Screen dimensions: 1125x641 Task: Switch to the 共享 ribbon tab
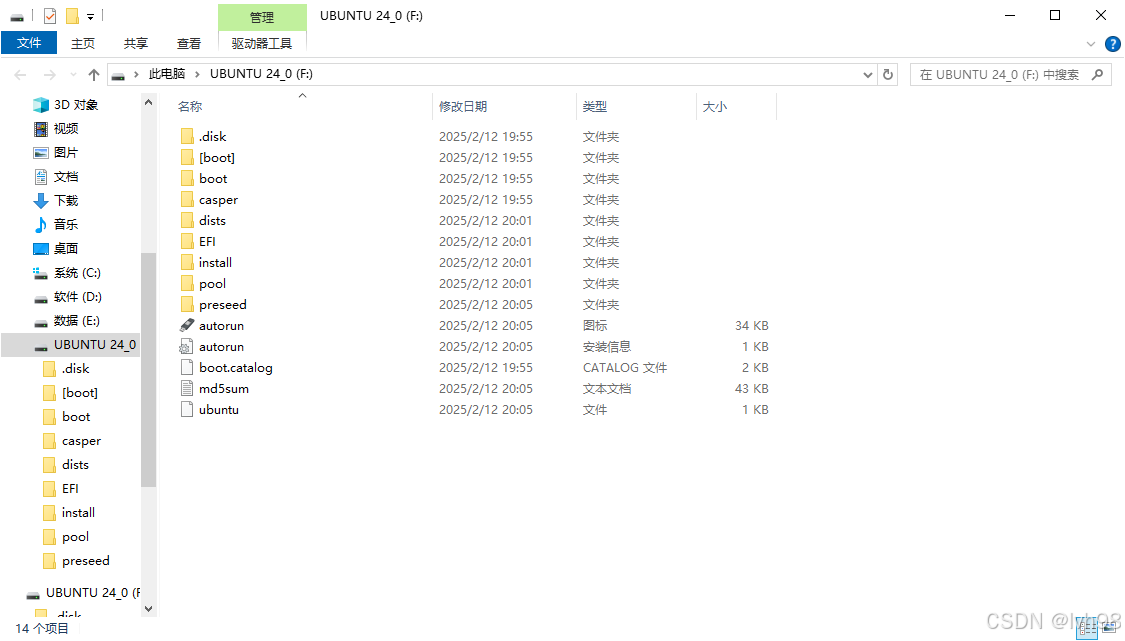click(x=136, y=43)
